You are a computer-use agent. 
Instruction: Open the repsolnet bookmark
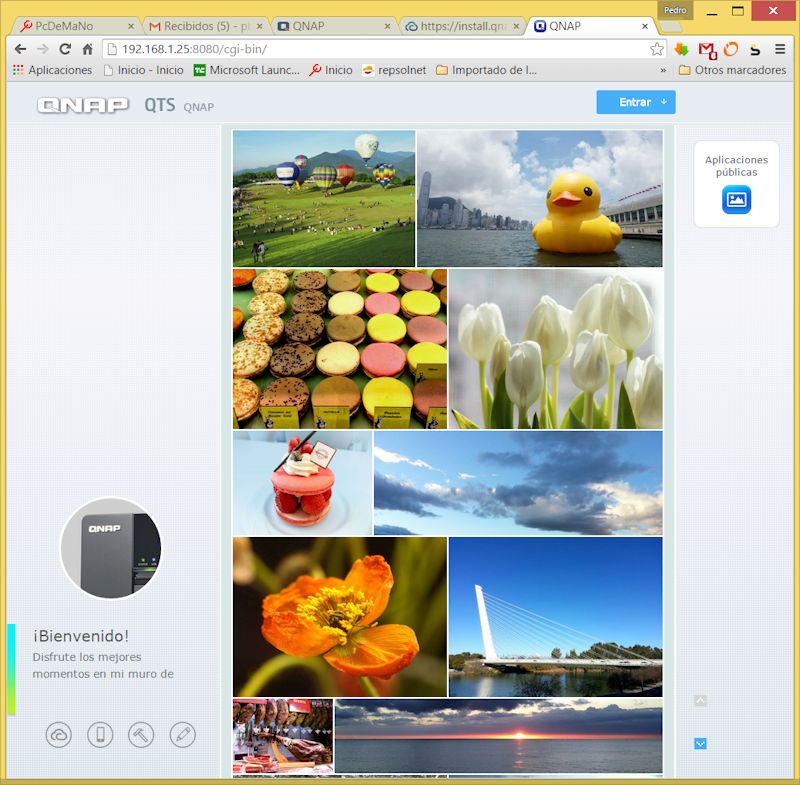pyautogui.click(x=394, y=70)
